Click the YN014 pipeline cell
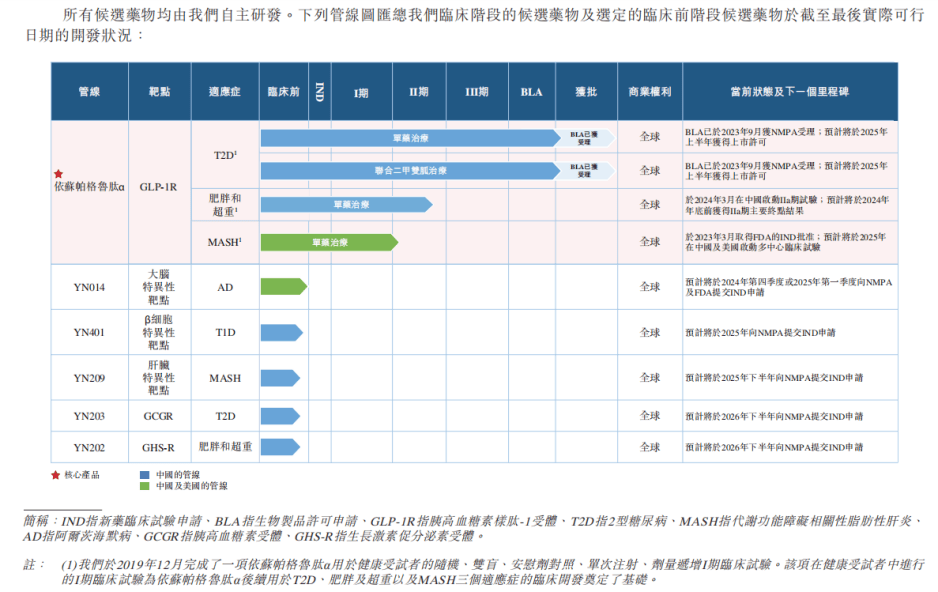The width and height of the screenshot is (938, 592). [x=89, y=287]
